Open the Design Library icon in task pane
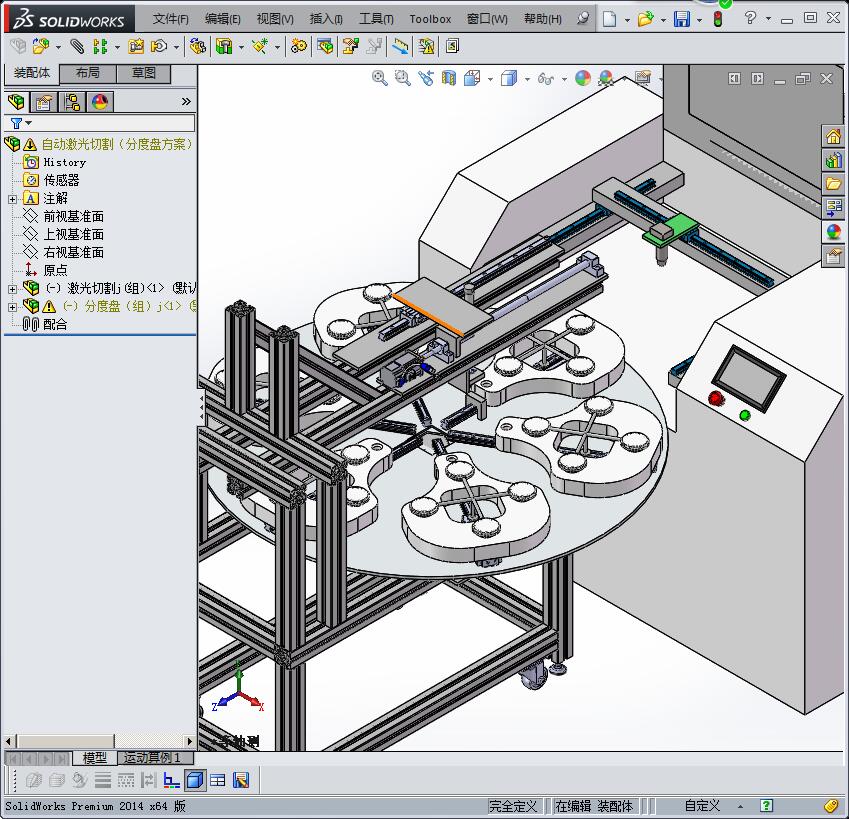849x819 pixels. pos(833,160)
